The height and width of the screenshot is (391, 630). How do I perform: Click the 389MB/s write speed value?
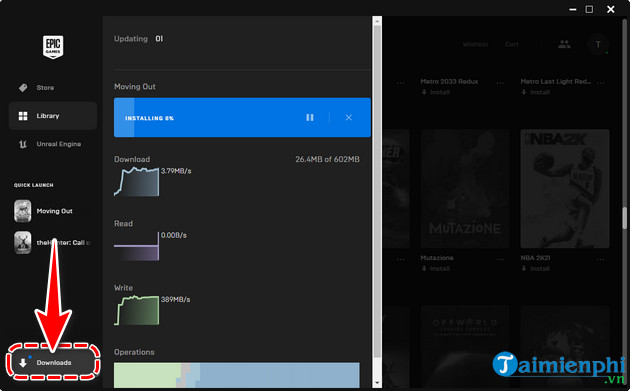pyautogui.click(x=176, y=299)
